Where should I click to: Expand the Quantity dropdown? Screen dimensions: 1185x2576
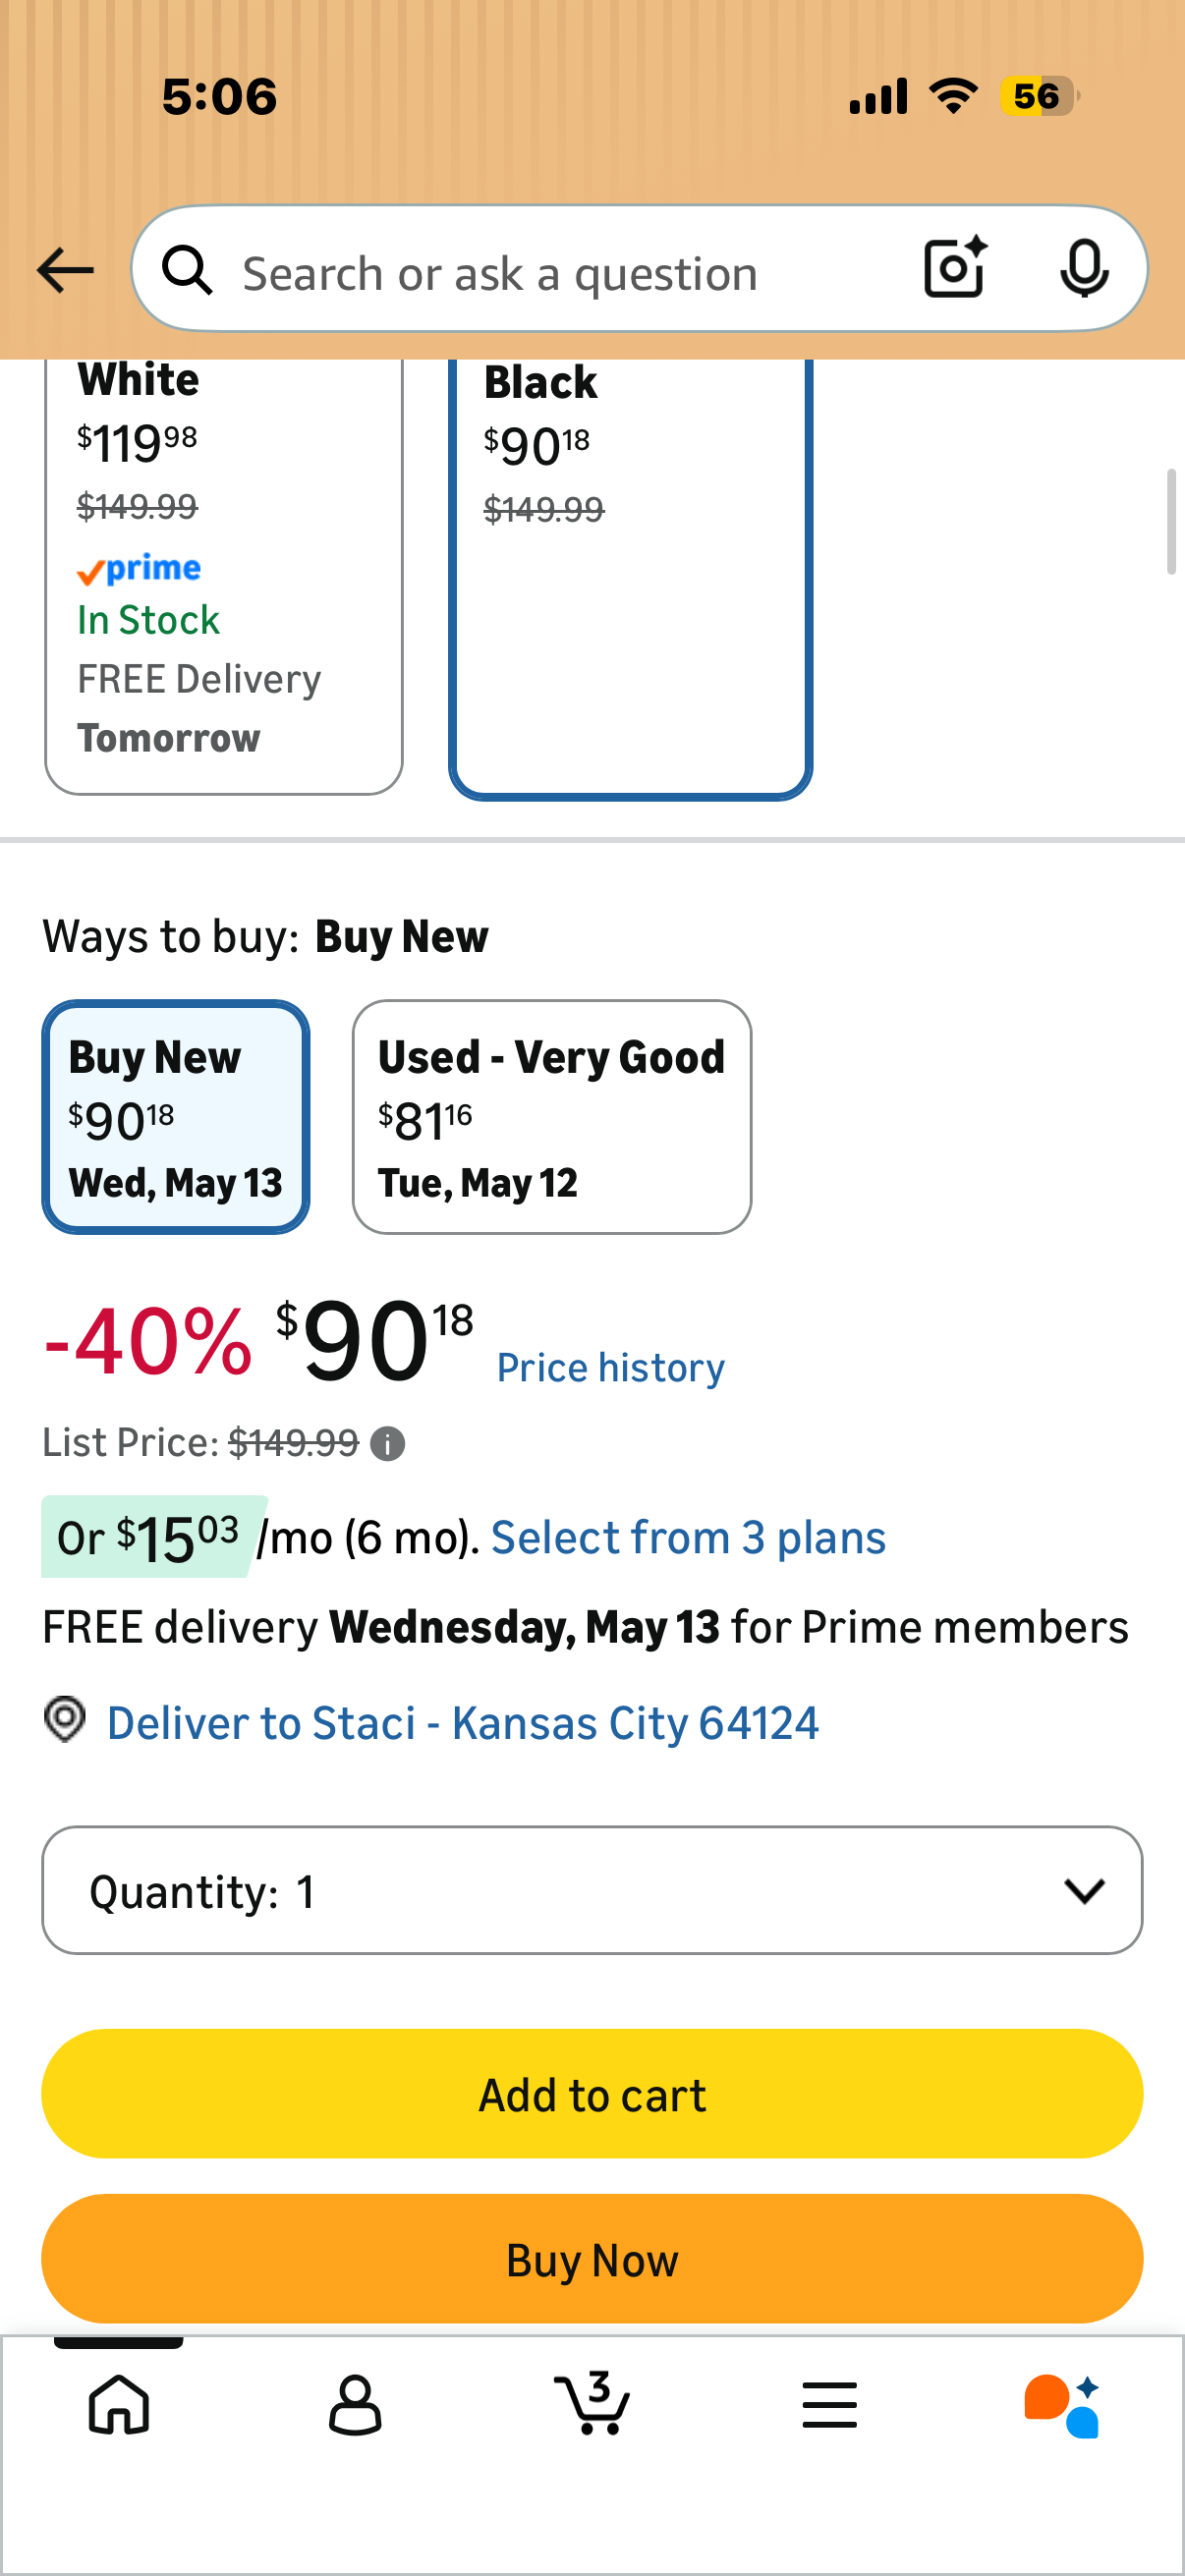(592, 1890)
